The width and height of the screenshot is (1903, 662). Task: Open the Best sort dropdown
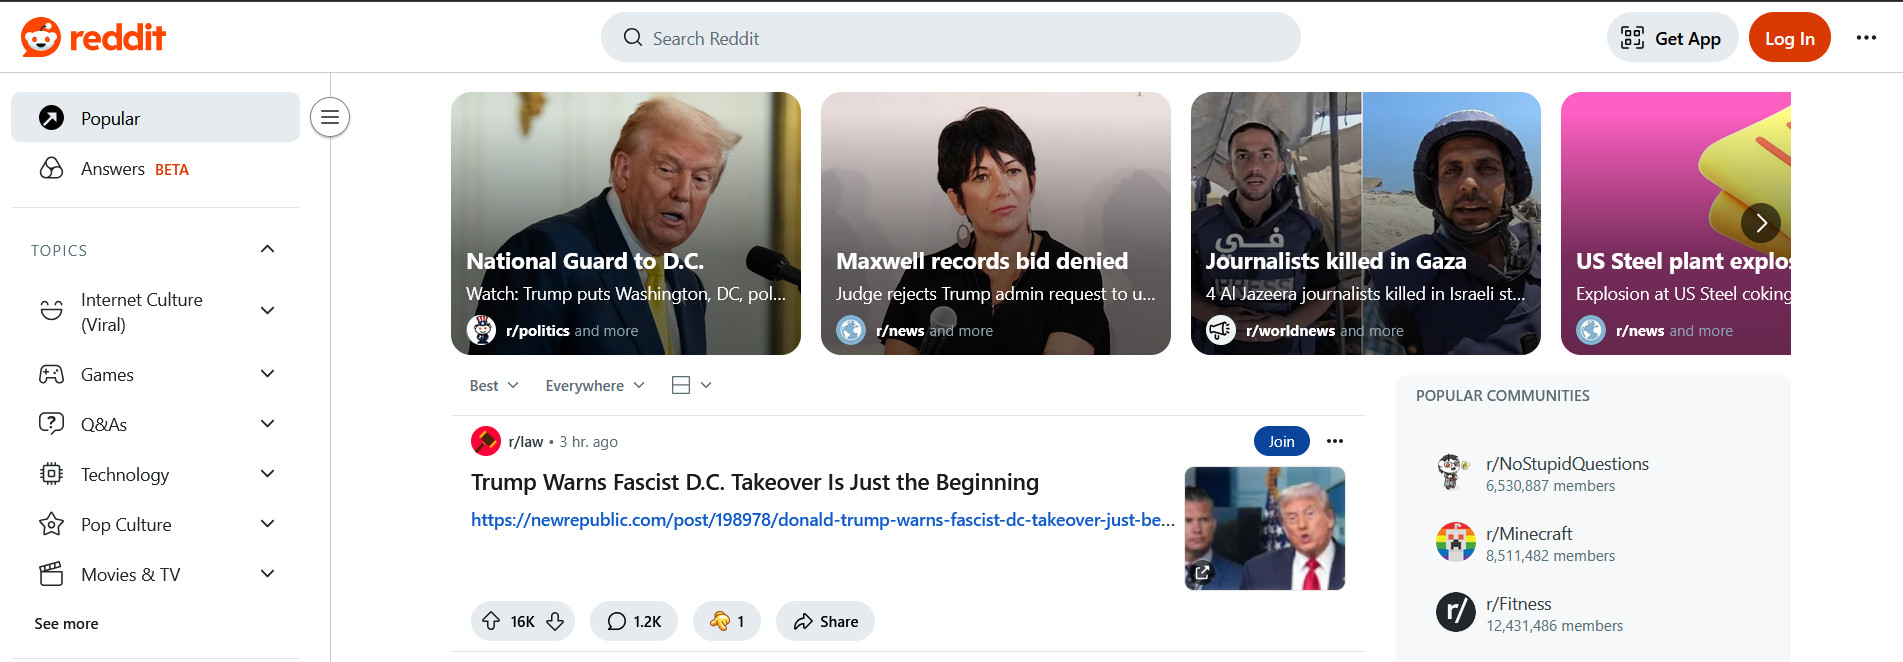(494, 385)
